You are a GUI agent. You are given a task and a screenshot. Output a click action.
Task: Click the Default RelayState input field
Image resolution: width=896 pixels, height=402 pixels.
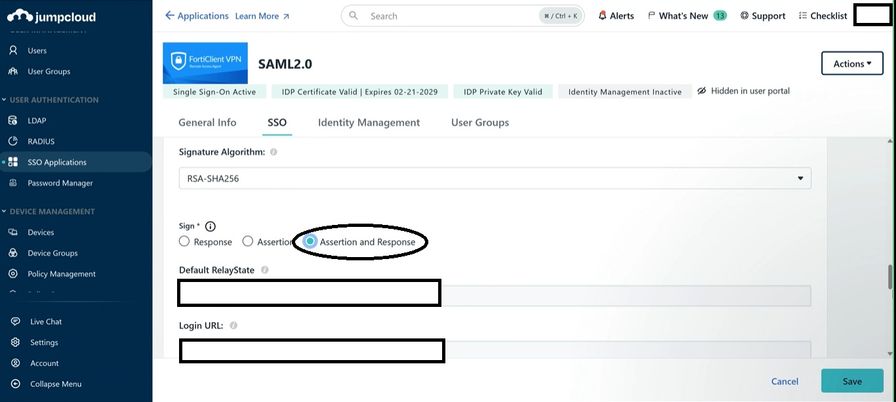pyautogui.click(x=495, y=295)
